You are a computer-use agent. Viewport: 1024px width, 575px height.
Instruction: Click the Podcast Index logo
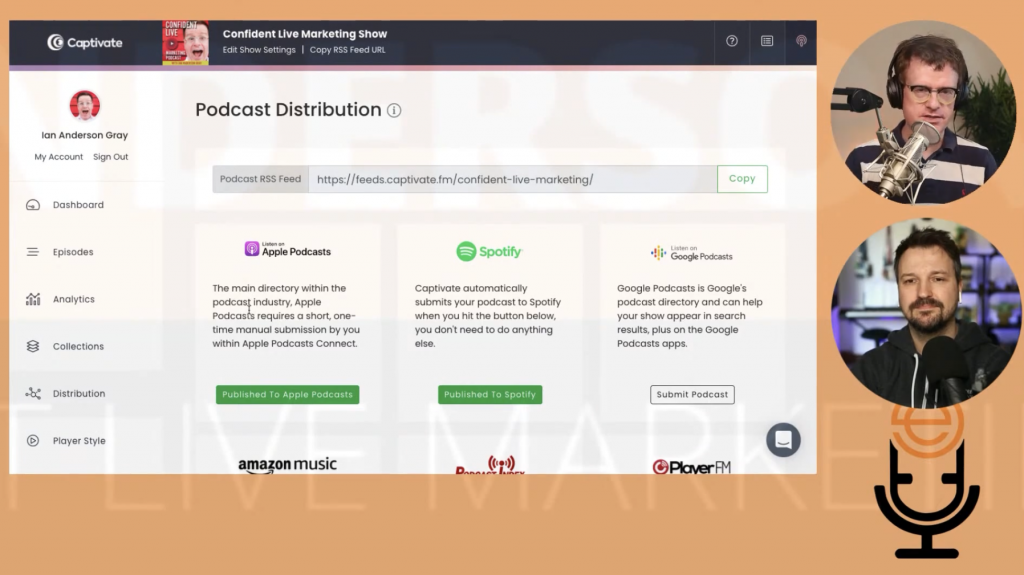[490, 465]
